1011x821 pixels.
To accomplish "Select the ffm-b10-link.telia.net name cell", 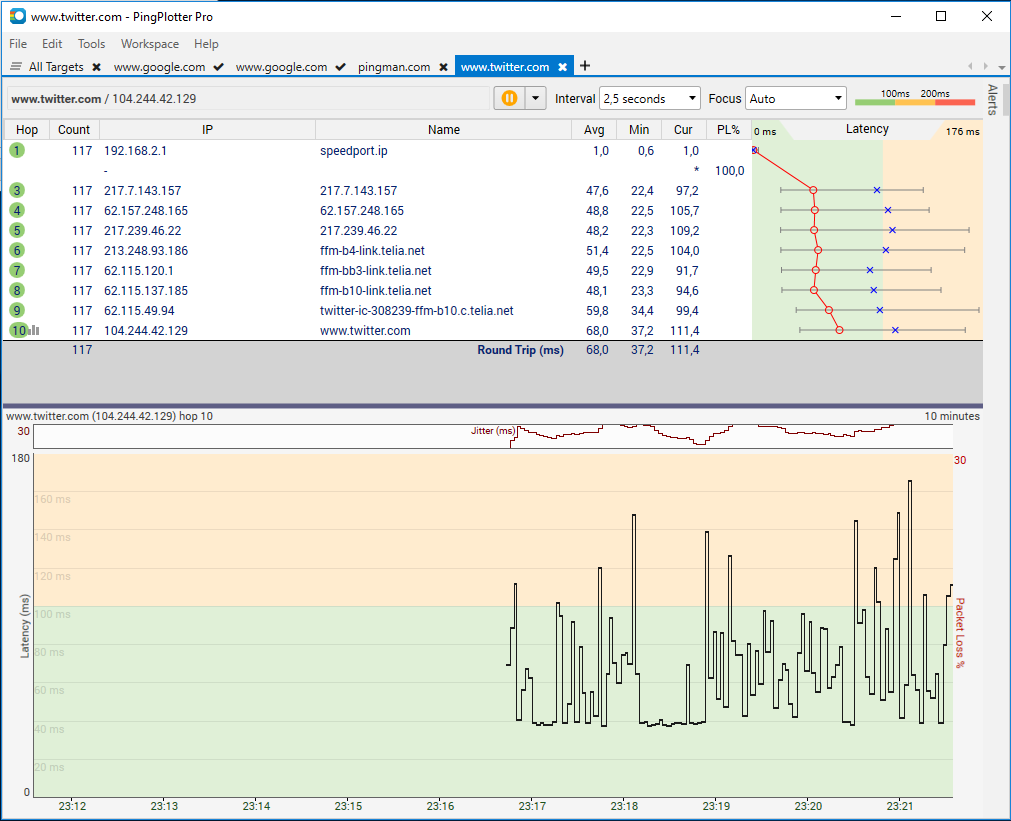I will click(375, 290).
